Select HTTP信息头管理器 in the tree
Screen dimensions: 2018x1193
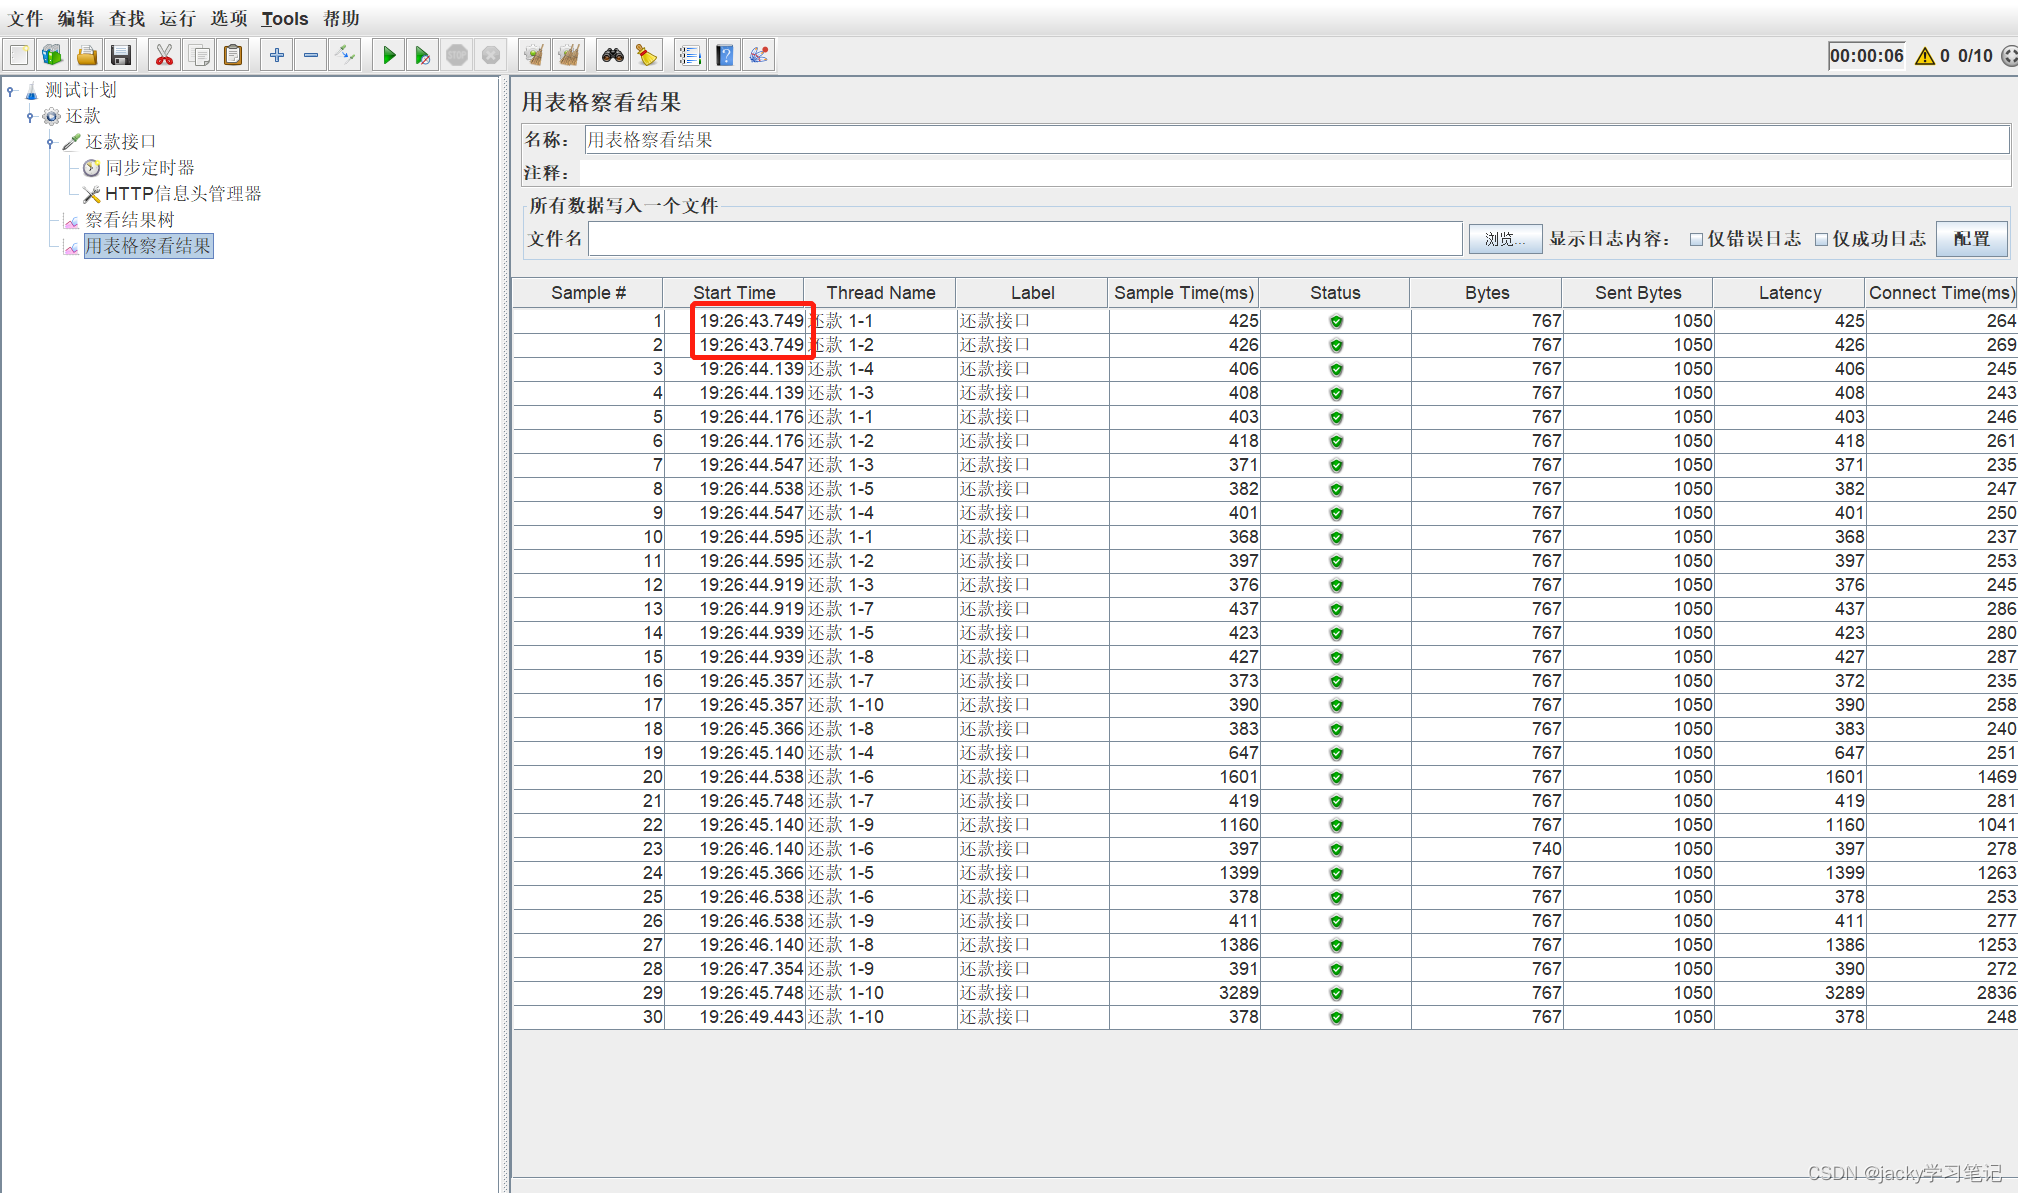point(183,194)
